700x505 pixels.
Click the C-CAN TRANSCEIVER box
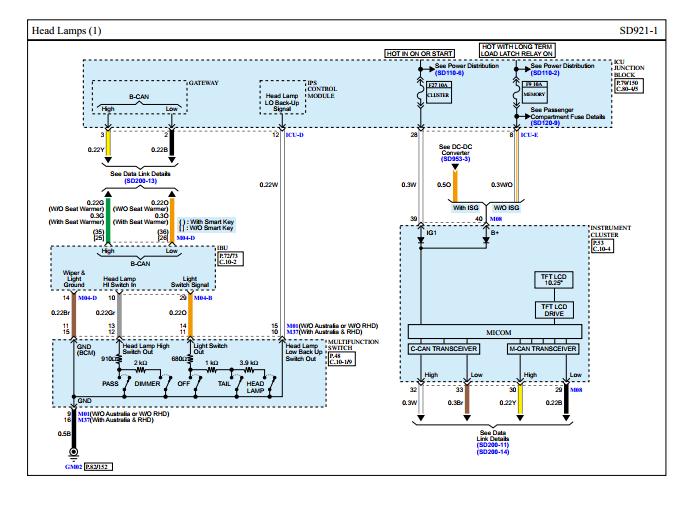(444, 349)
